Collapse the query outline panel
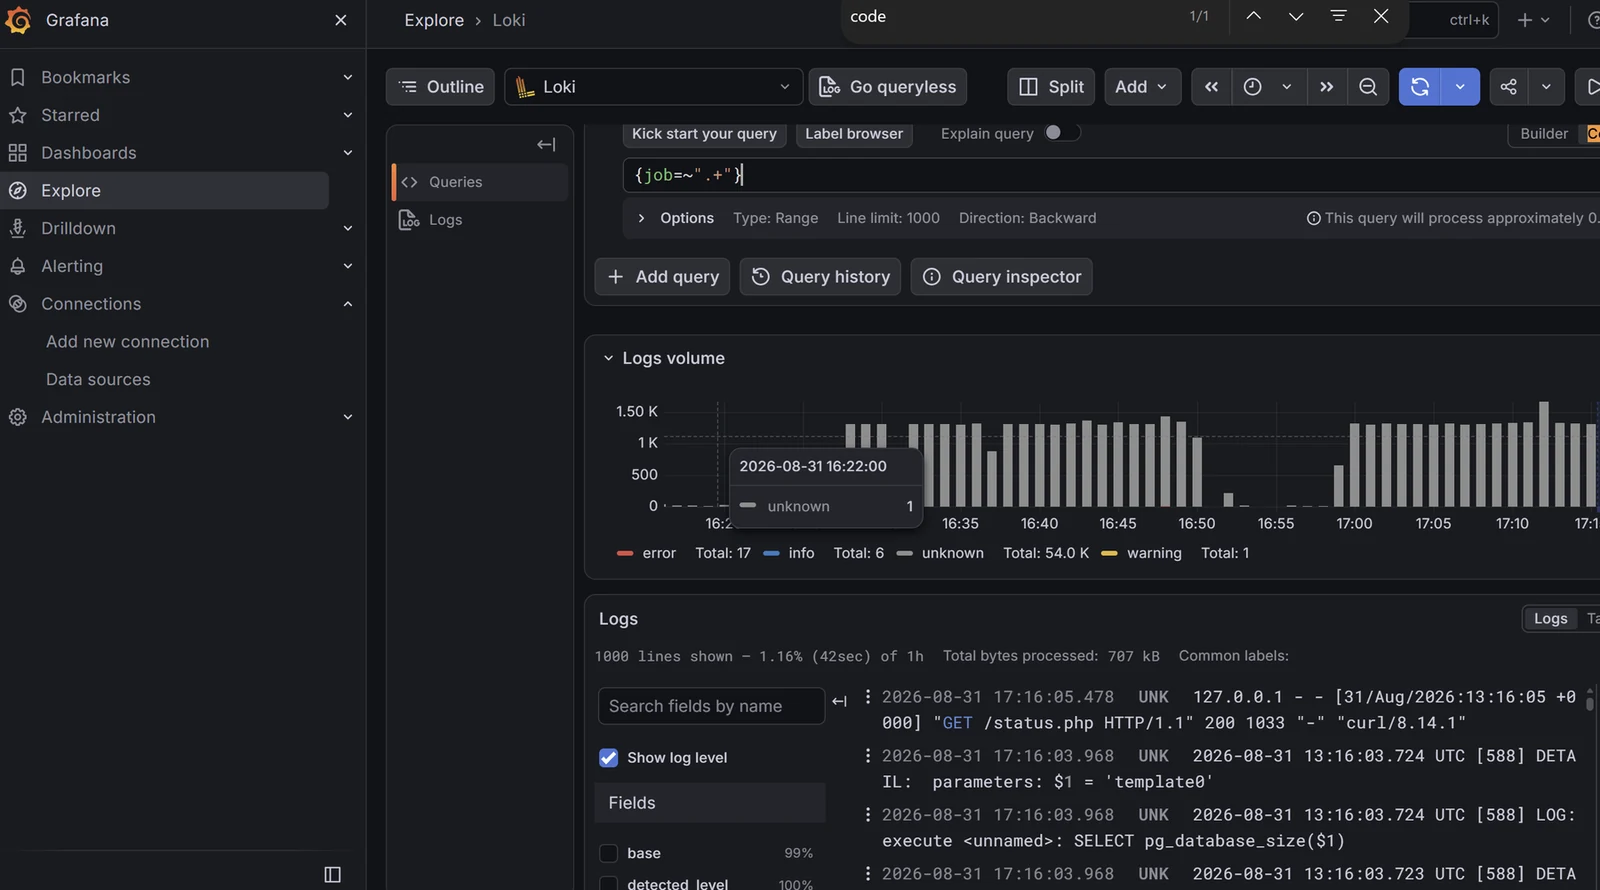 click(x=546, y=145)
